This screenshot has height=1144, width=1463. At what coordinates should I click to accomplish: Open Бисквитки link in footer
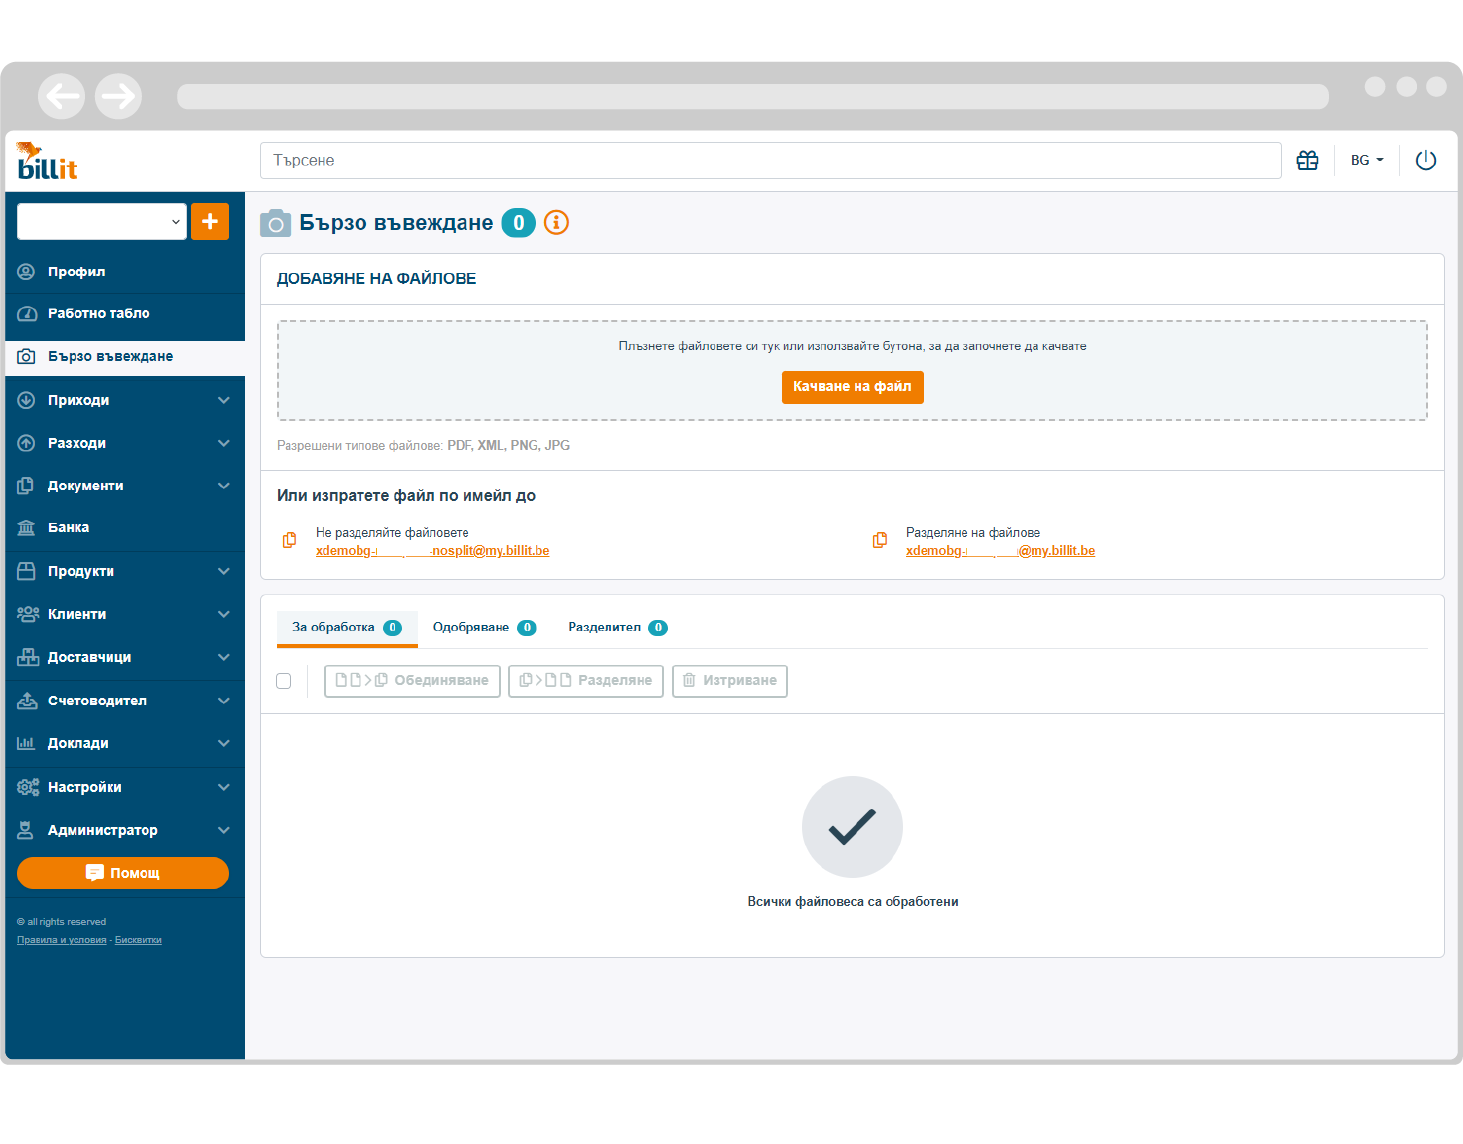[138, 940]
